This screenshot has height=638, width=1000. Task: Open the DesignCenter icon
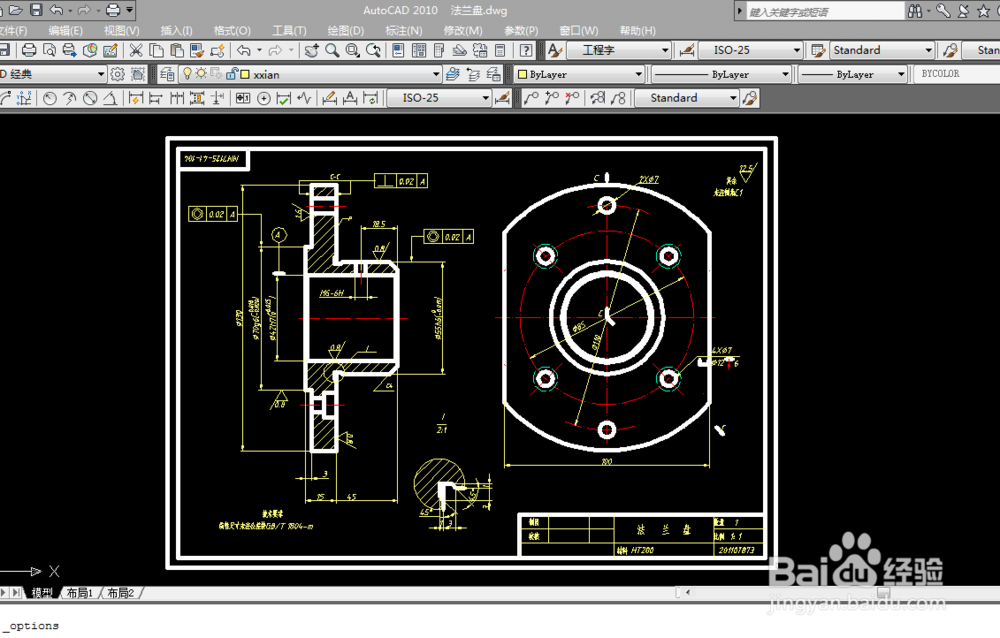coord(419,50)
